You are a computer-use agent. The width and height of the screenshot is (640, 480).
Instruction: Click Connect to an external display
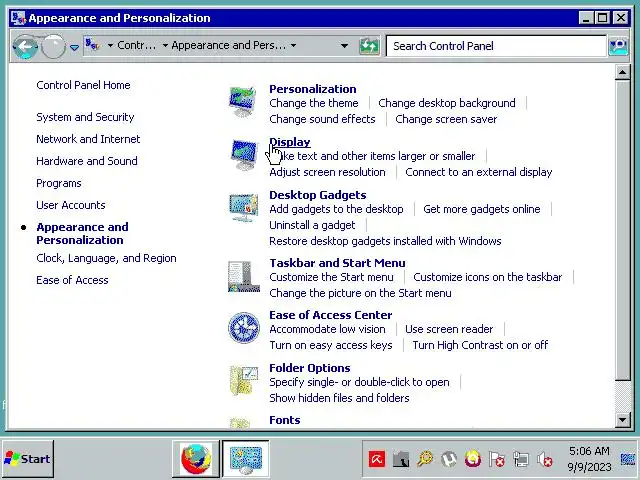(x=479, y=172)
